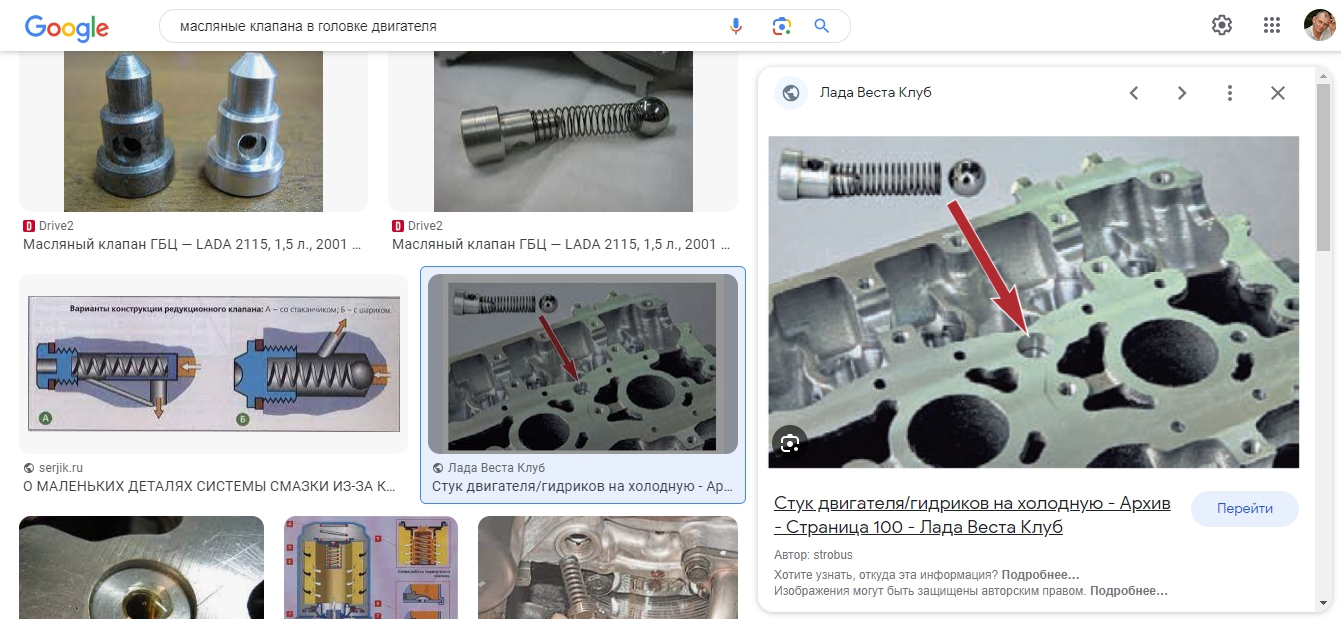
Task: Open Google apps grid
Action: click(x=1272, y=26)
